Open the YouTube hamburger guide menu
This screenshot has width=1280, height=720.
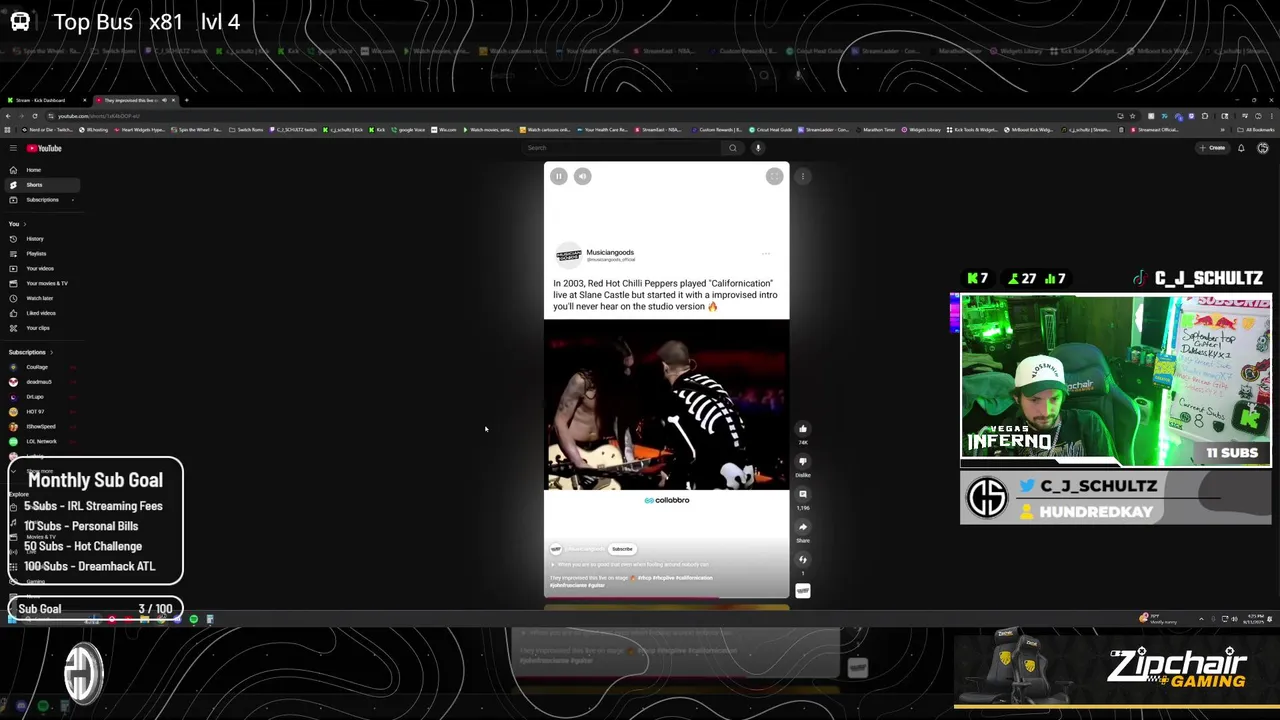(x=13, y=148)
